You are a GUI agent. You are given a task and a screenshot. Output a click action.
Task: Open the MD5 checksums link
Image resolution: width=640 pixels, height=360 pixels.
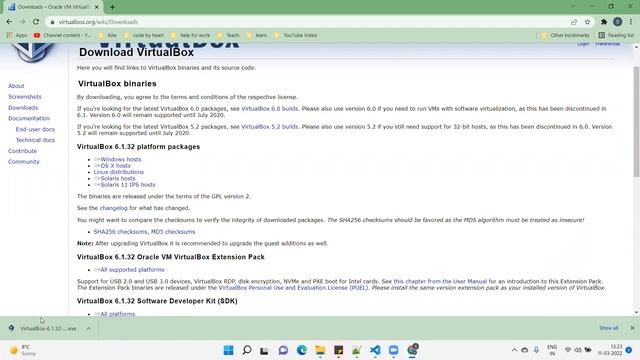point(173,231)
